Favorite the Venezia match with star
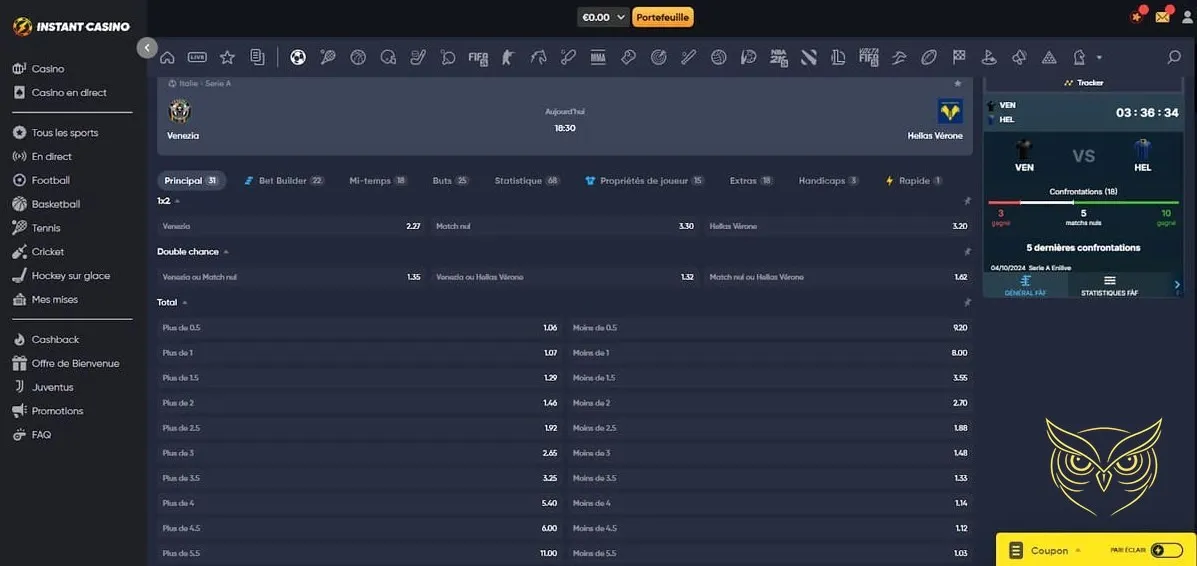Image resolution: width=1197 pixels, height=566 pixels. coord(958,83)
